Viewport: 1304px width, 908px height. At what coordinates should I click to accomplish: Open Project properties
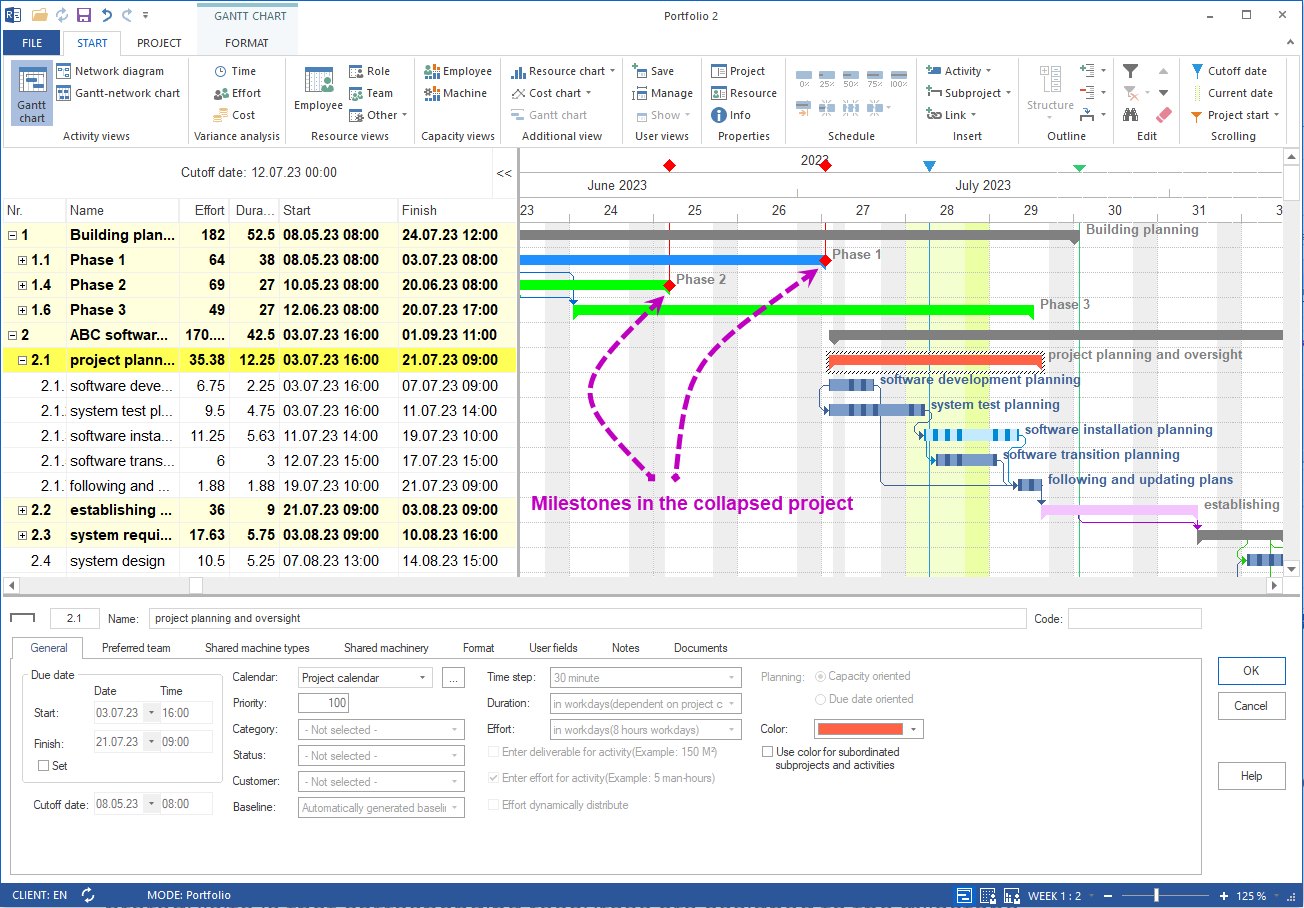pos(738,71)
